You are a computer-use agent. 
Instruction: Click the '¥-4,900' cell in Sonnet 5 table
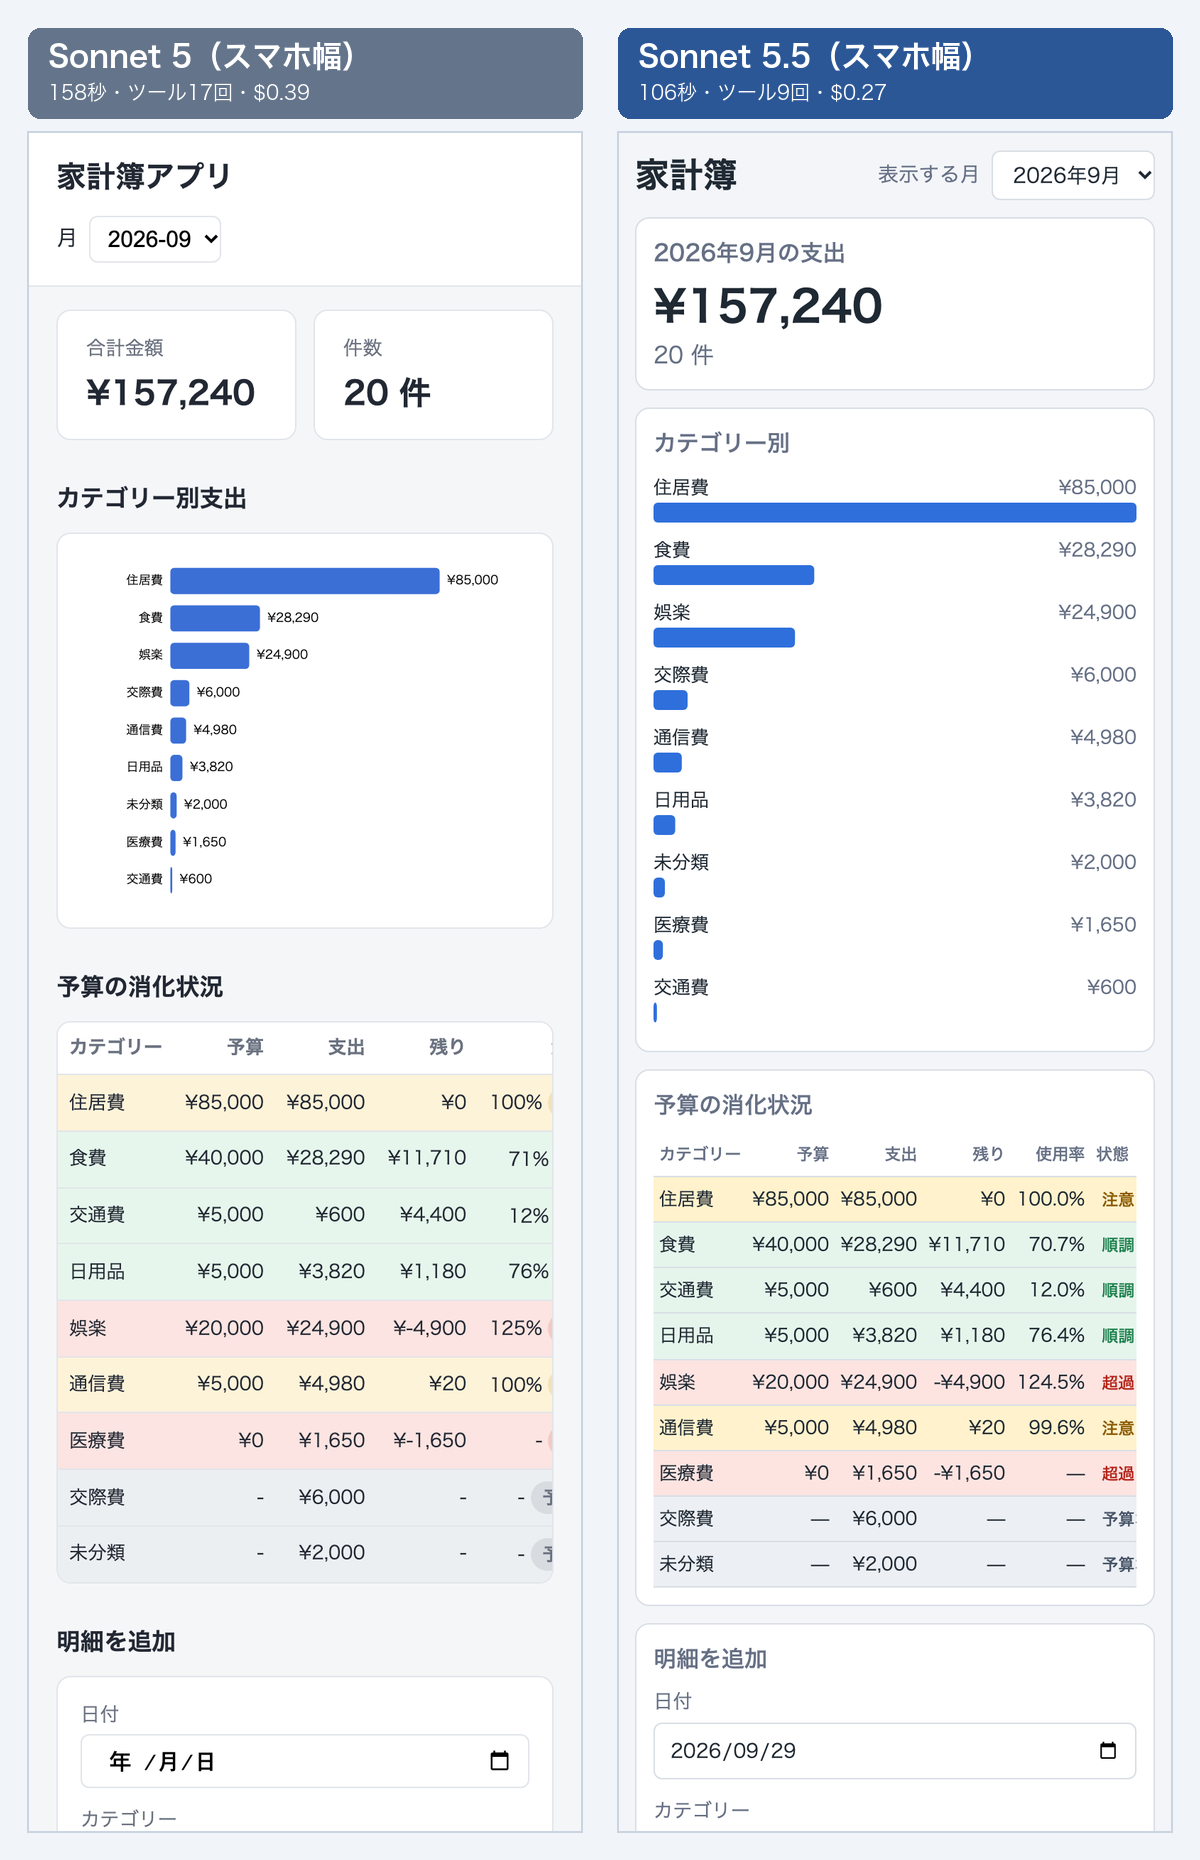pos(430,1328)
